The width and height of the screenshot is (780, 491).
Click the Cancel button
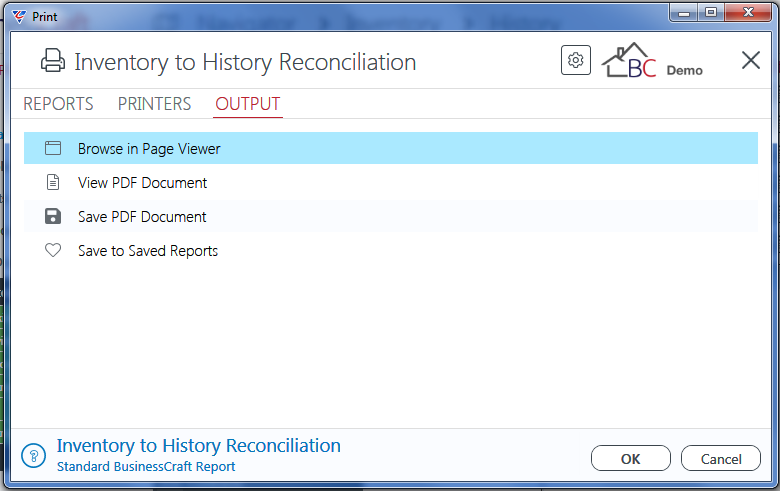tap(720, 458)
